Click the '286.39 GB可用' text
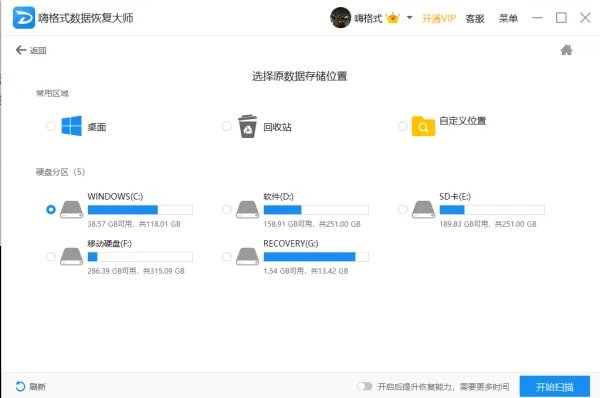 tap(112, 271)
